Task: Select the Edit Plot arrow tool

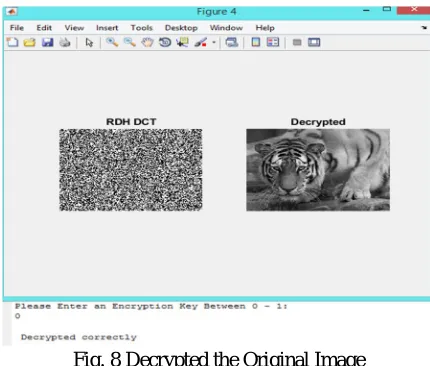Action: [x=89, y=43]
